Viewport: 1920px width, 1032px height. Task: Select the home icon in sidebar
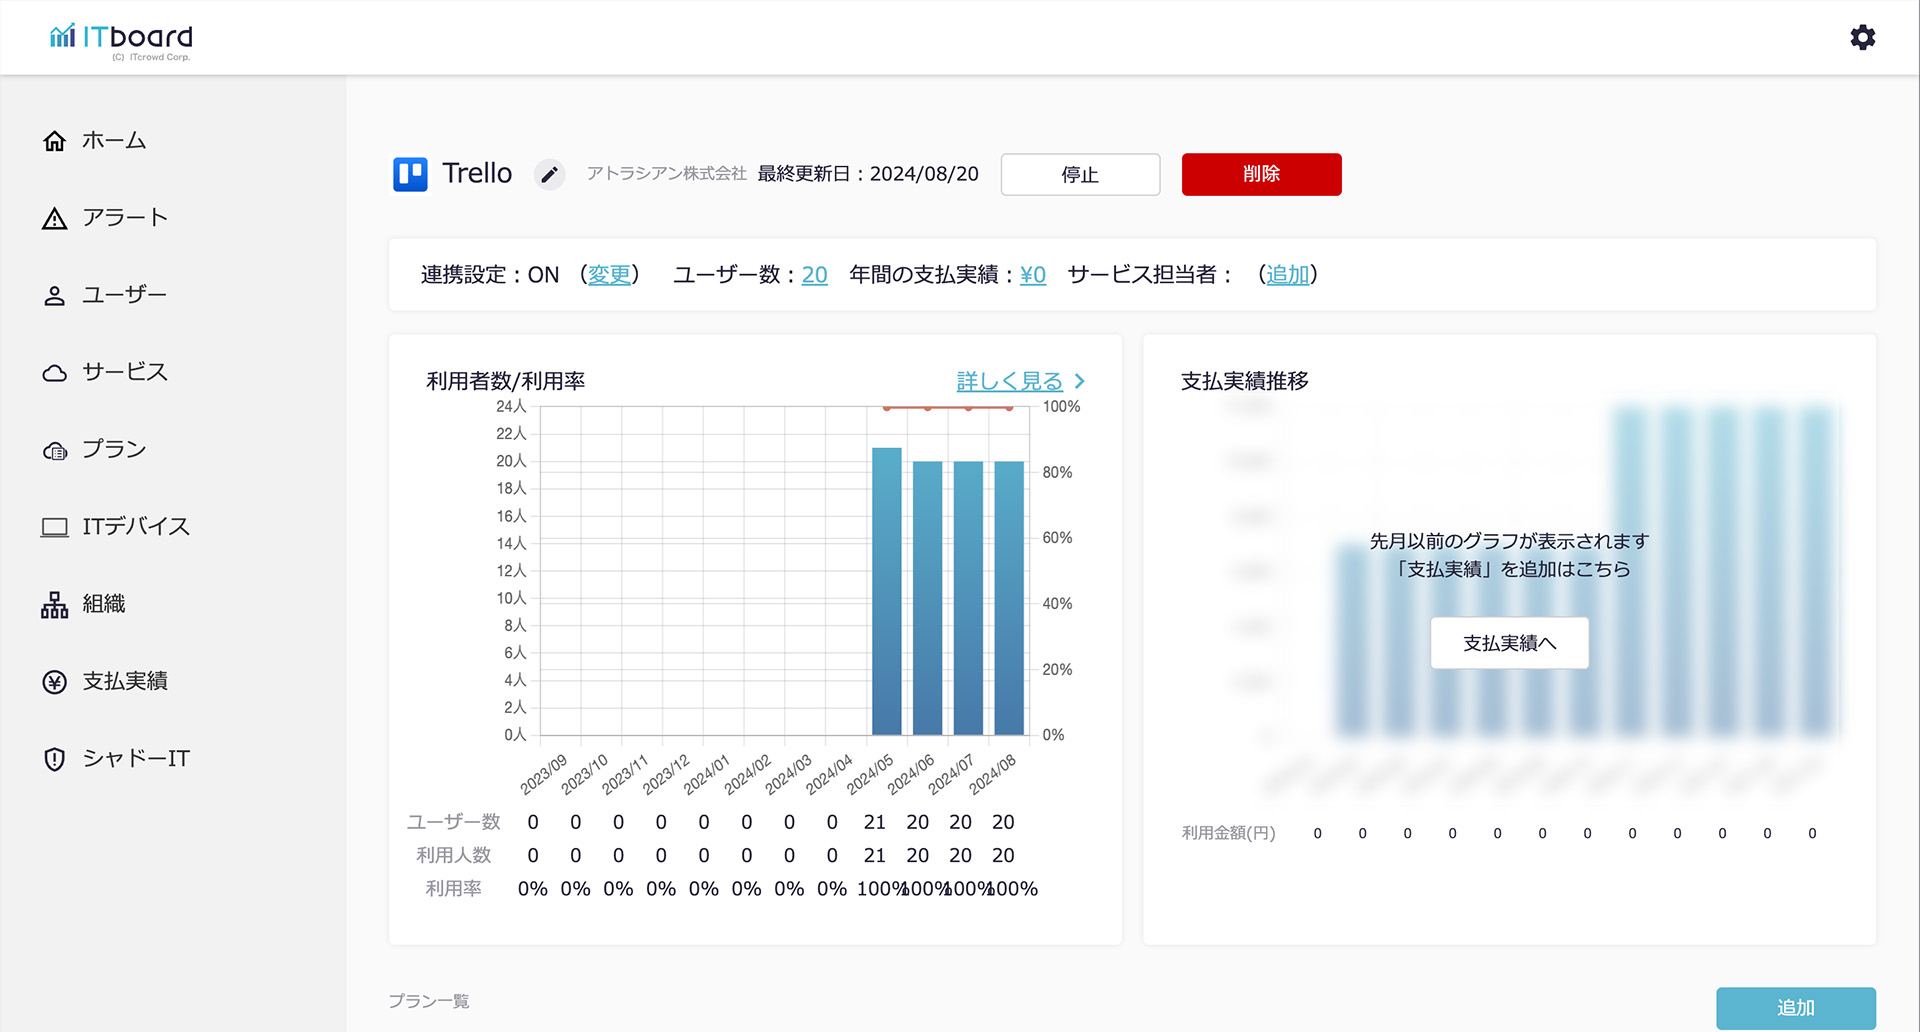point(55,141)
